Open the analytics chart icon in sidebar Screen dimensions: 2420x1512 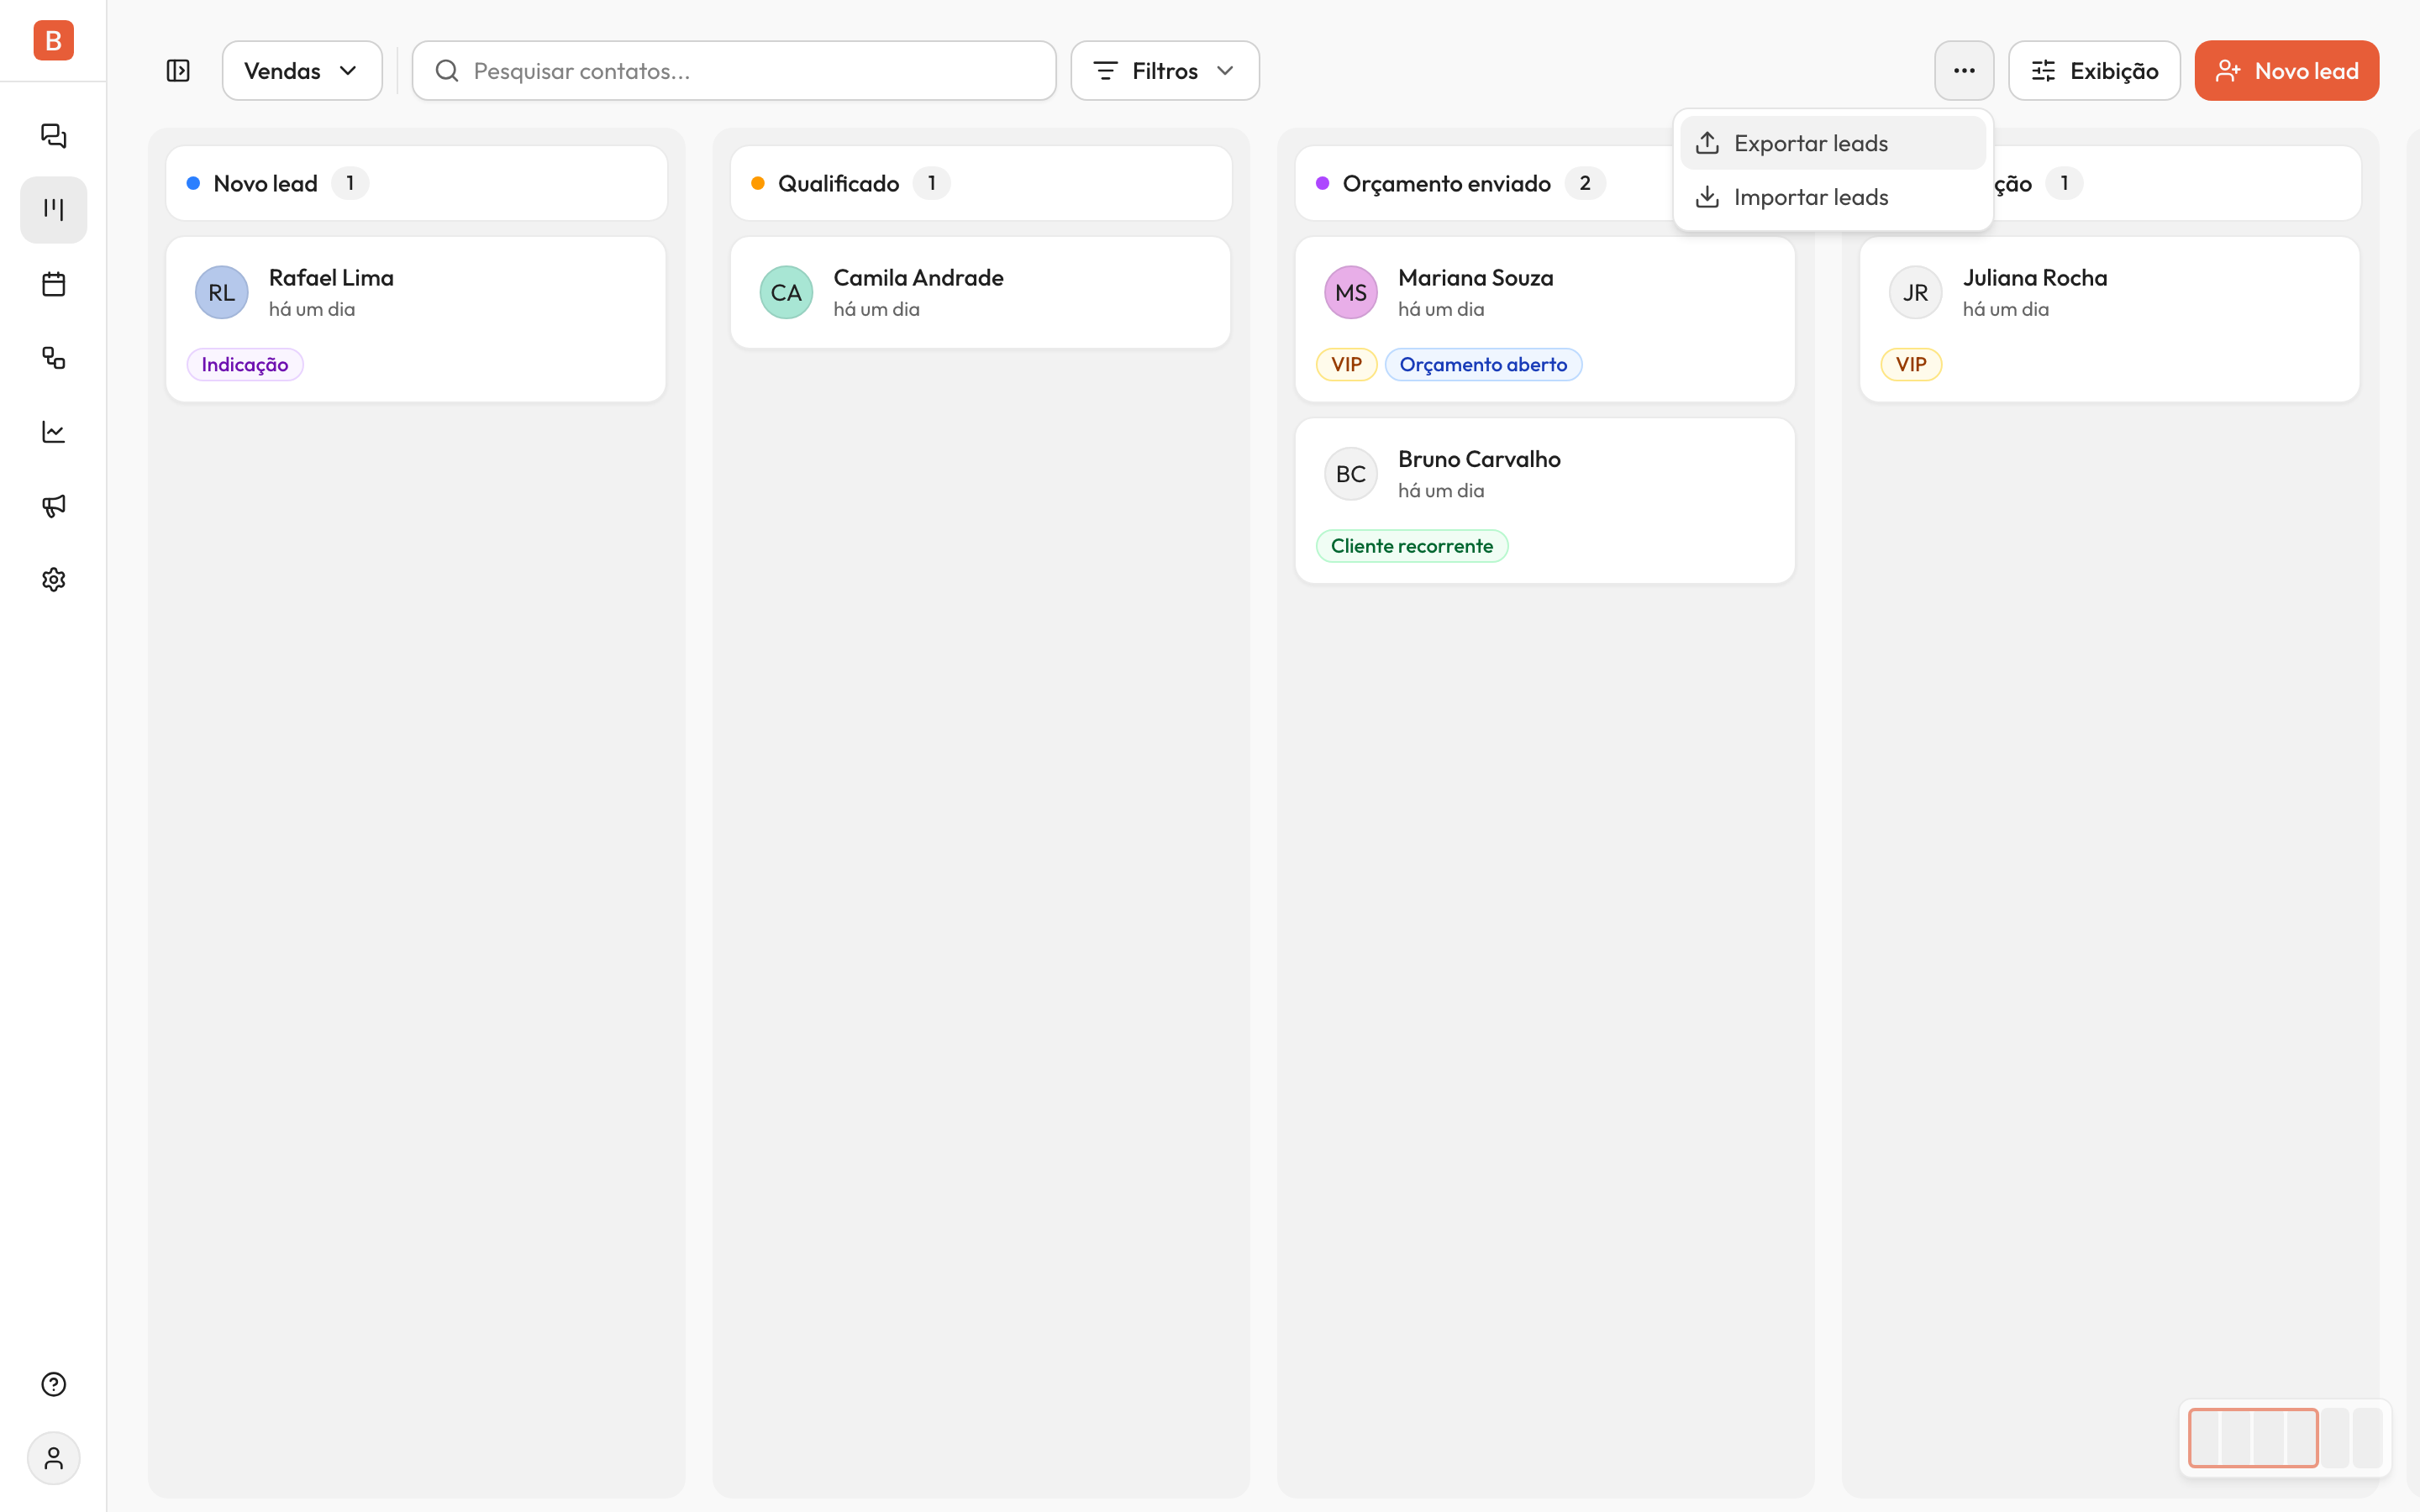point(54,432)
